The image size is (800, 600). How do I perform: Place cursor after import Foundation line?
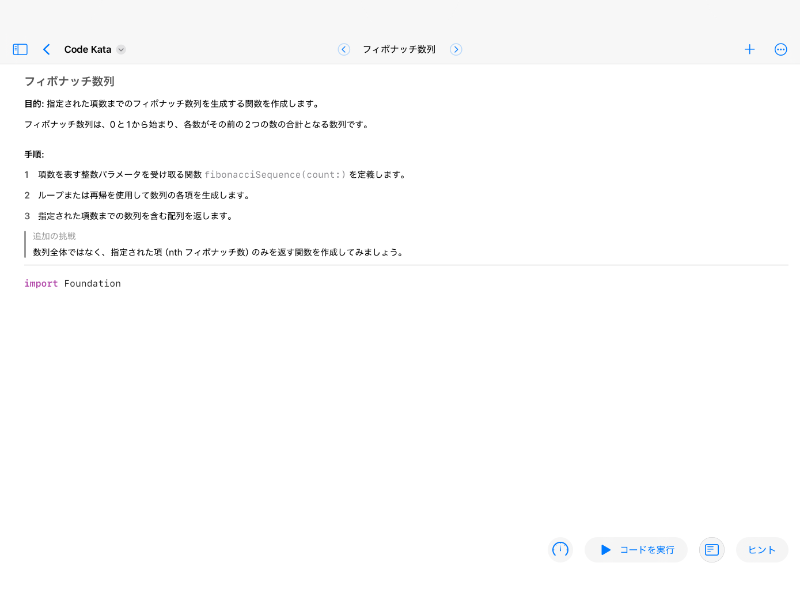(122, 283)
